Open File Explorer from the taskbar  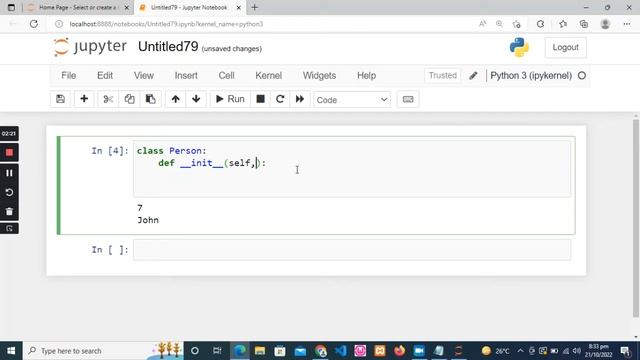[x=260, y=351]
